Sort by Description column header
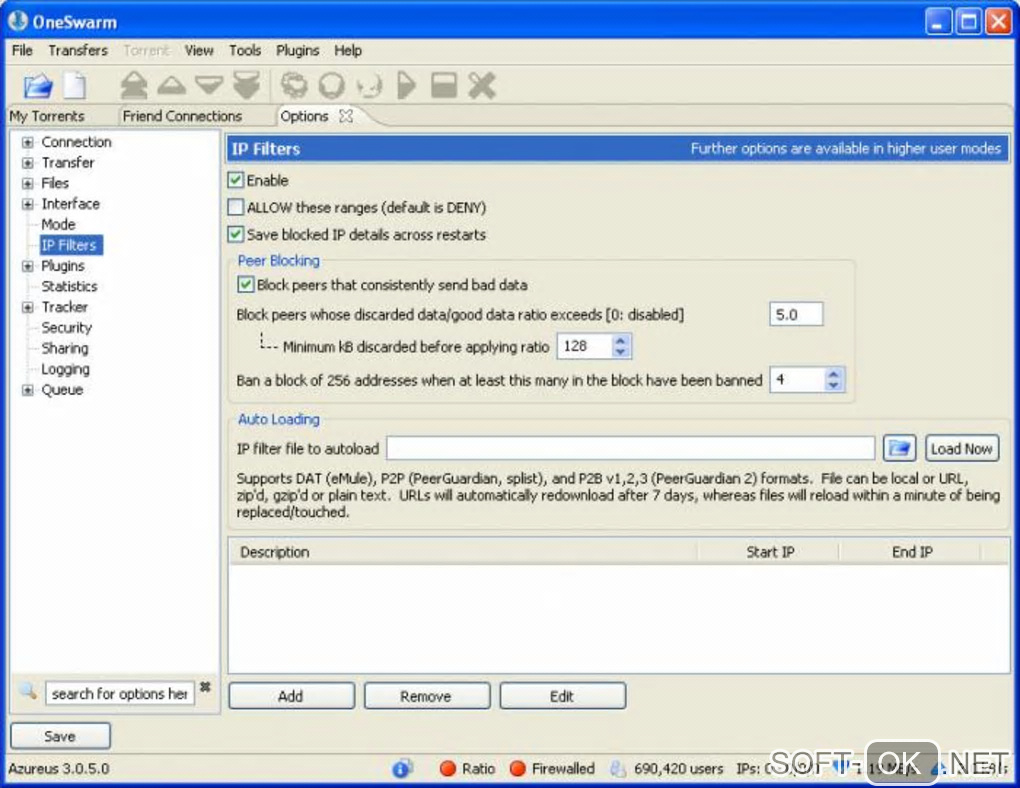 tap(463, 552)
